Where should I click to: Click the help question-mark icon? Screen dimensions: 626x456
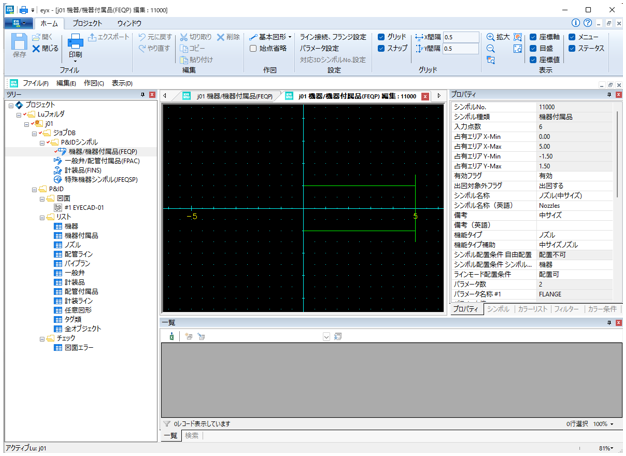[x=588, y=23]
